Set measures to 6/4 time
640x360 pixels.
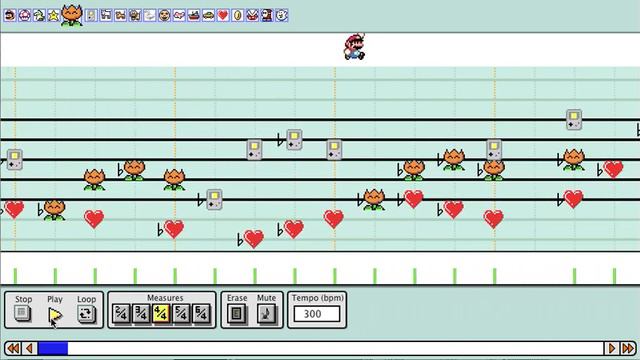pos(201,314)
